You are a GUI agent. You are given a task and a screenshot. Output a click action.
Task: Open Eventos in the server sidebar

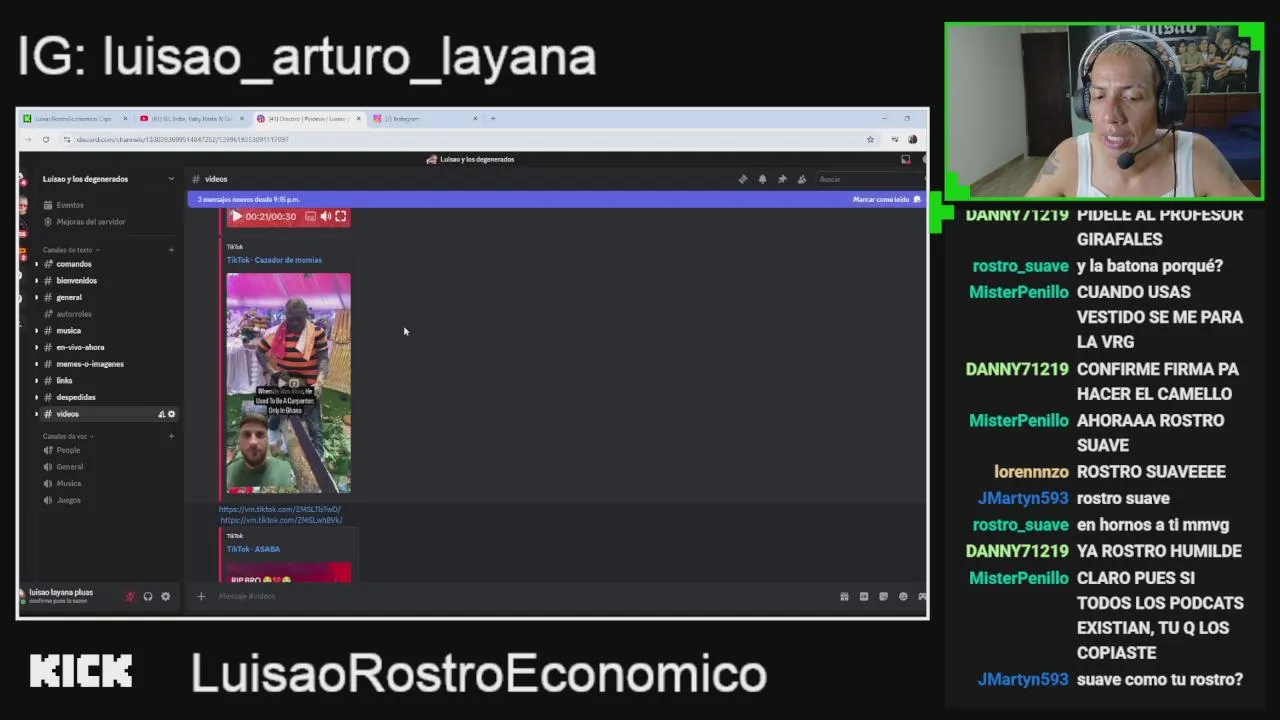coord(70,205)
